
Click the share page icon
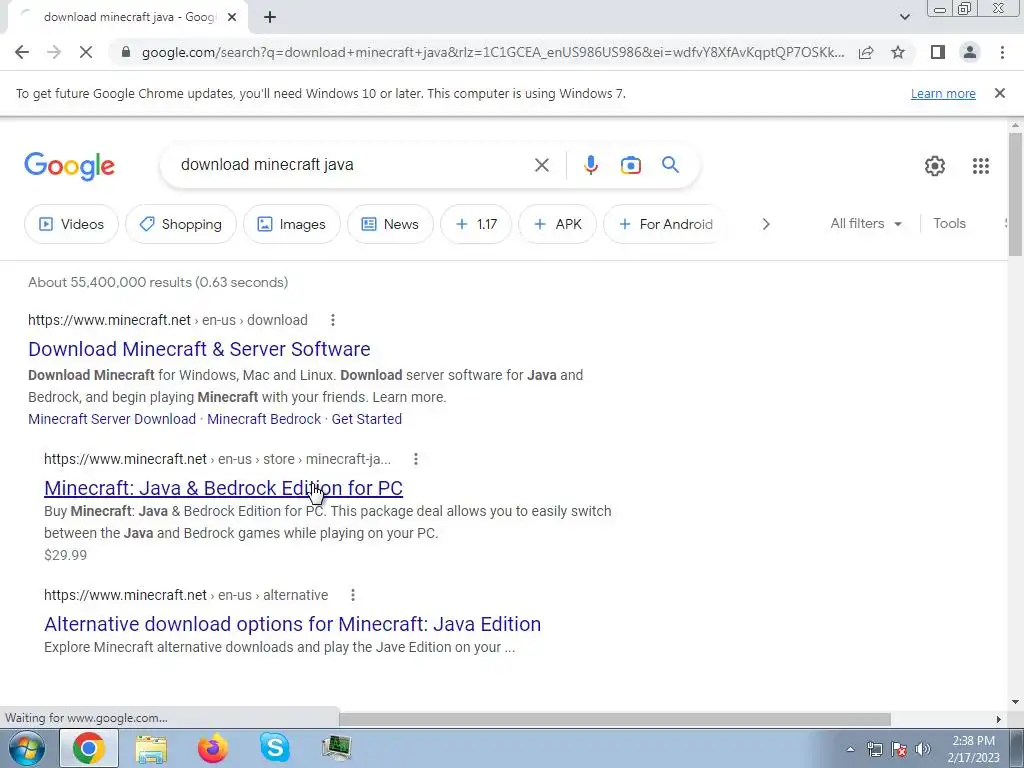866,52
